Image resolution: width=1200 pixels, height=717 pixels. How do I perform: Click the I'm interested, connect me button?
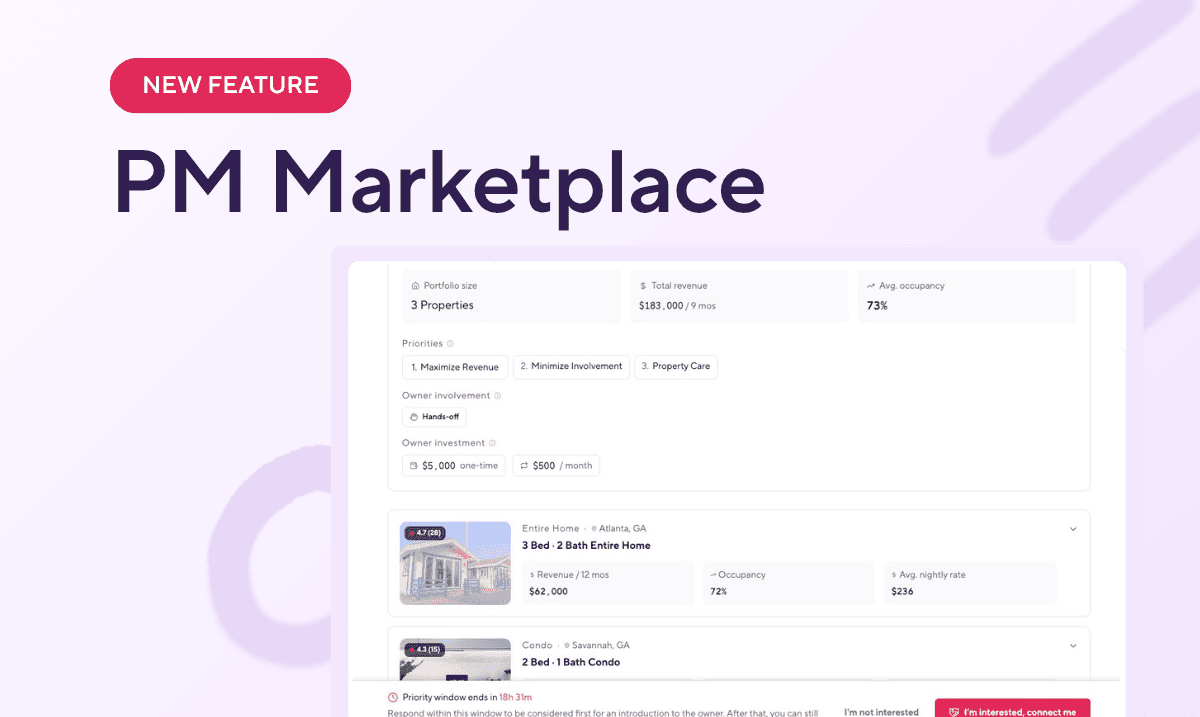(1013, 710)
